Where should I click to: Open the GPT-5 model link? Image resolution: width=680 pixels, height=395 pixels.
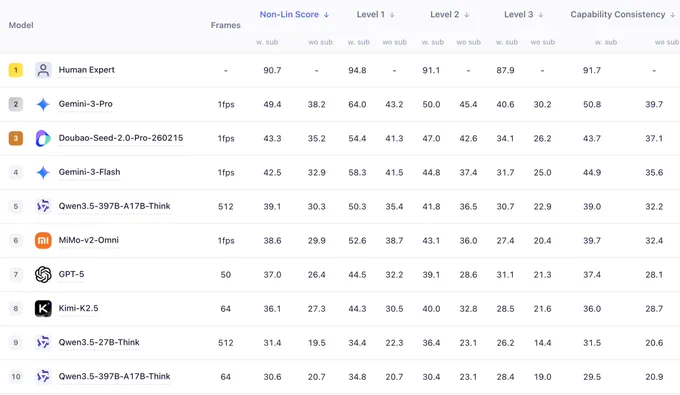[71, 274]
